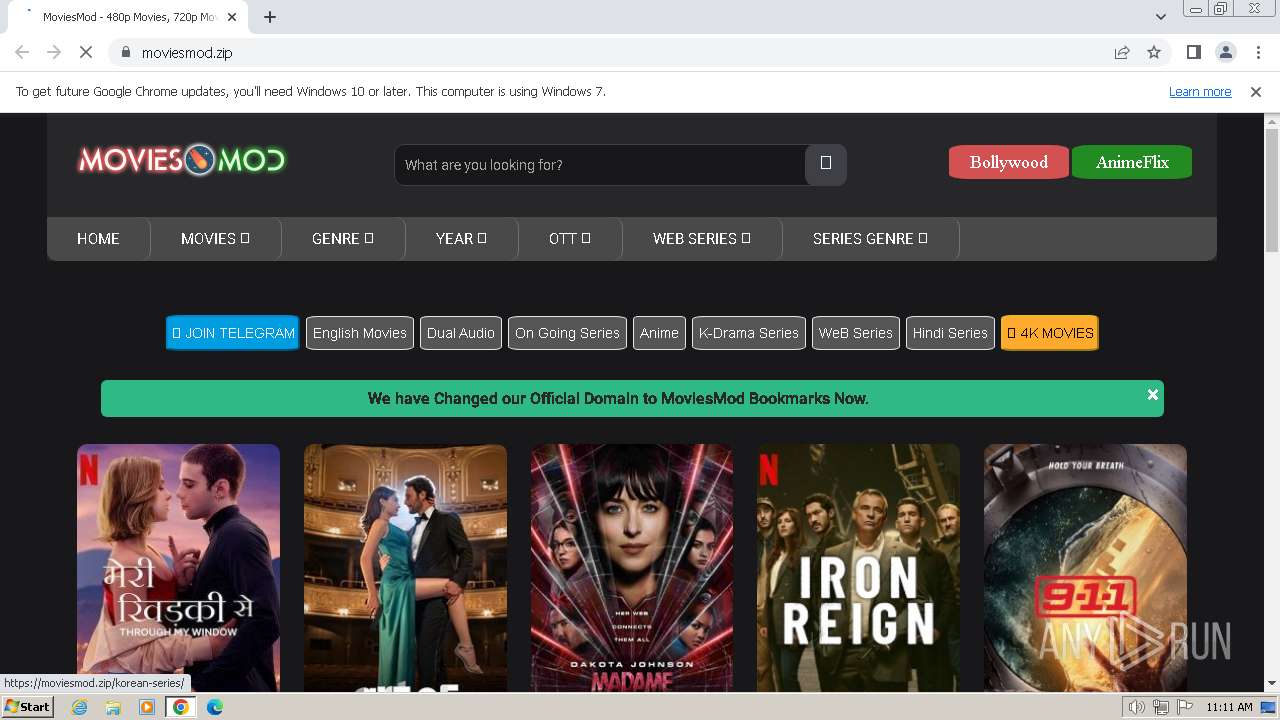The image size is (1280, 720).
Task: Open K-Drama Series category
Action: (749, 333)
